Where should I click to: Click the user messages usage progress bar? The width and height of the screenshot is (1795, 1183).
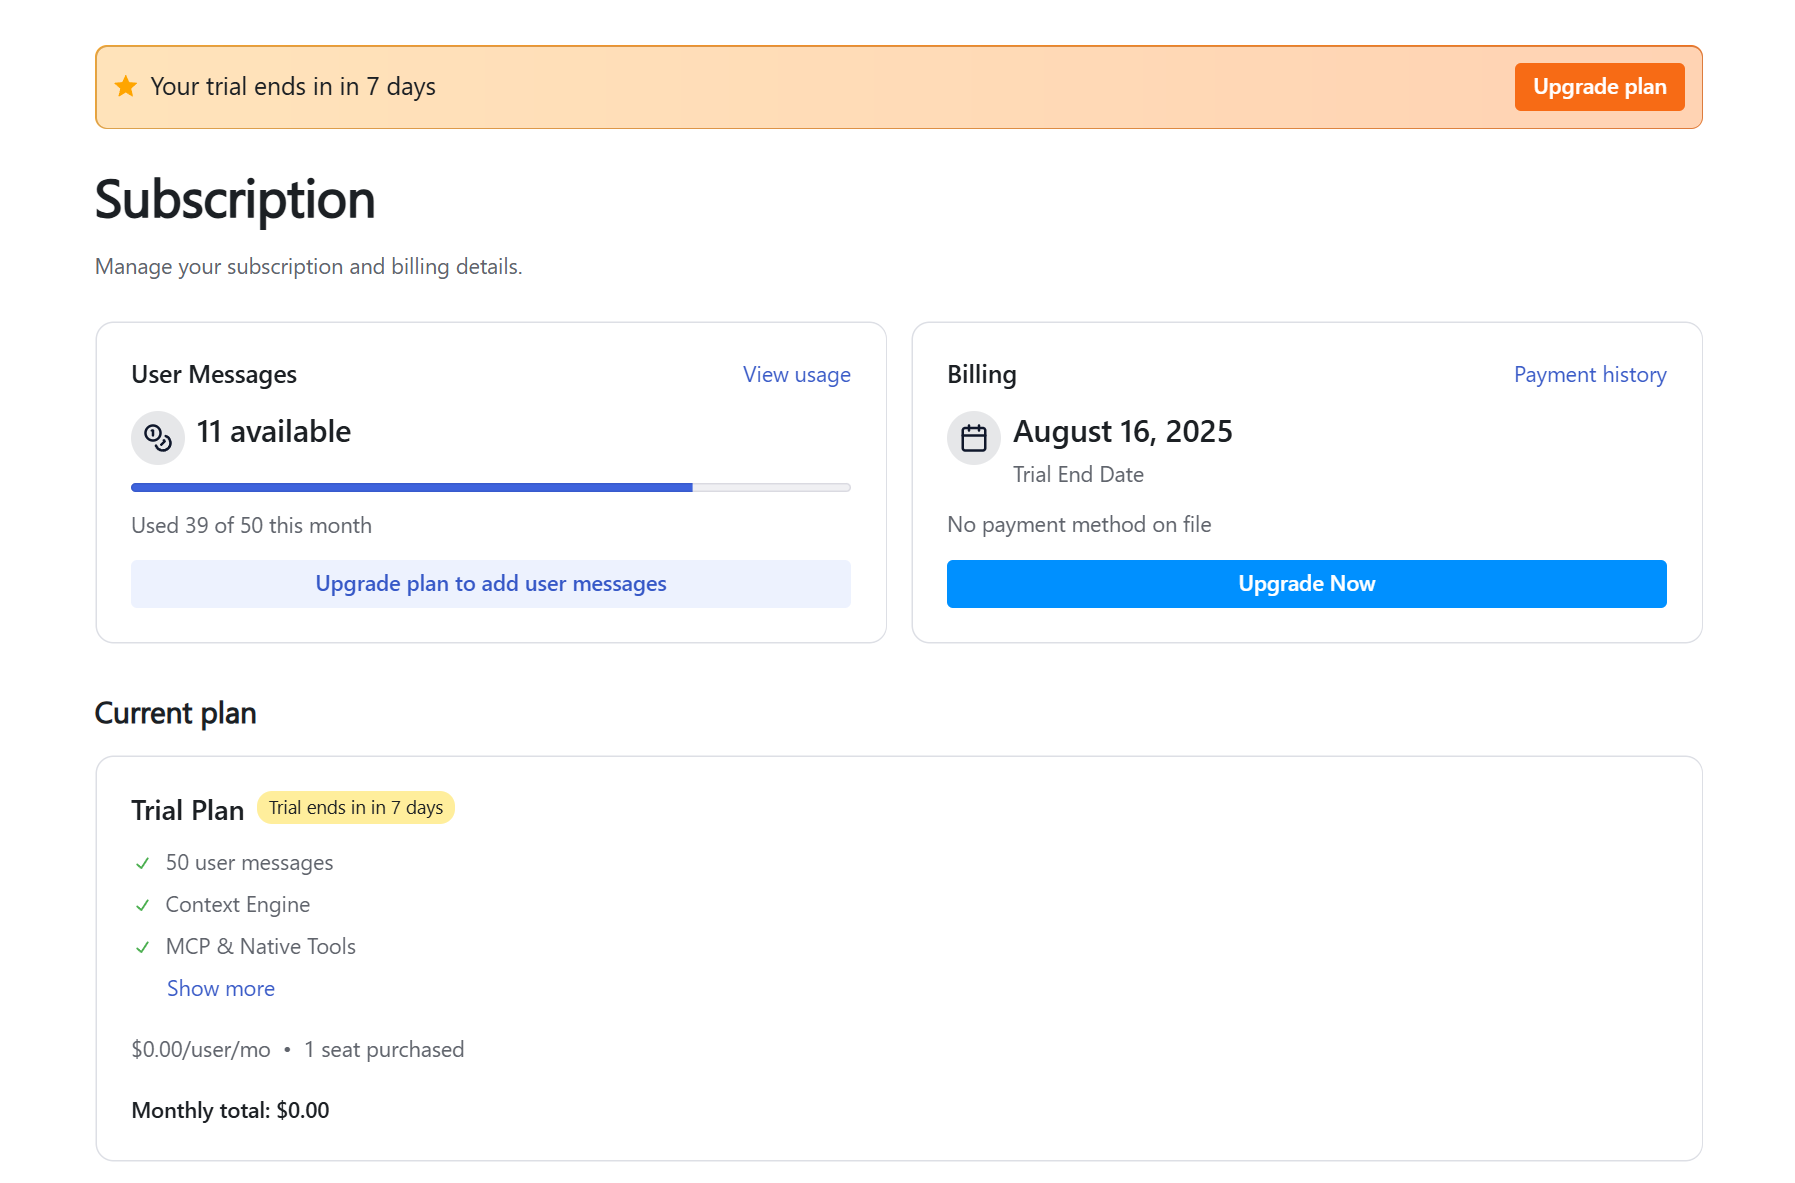(491, 488)
